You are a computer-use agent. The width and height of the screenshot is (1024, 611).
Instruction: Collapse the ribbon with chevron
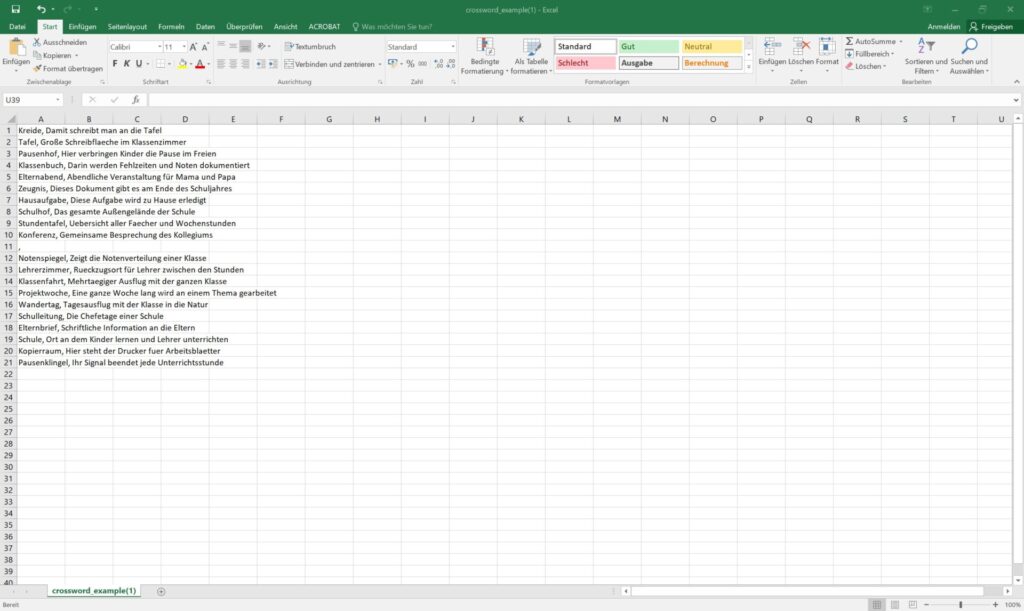point(1016,82)
